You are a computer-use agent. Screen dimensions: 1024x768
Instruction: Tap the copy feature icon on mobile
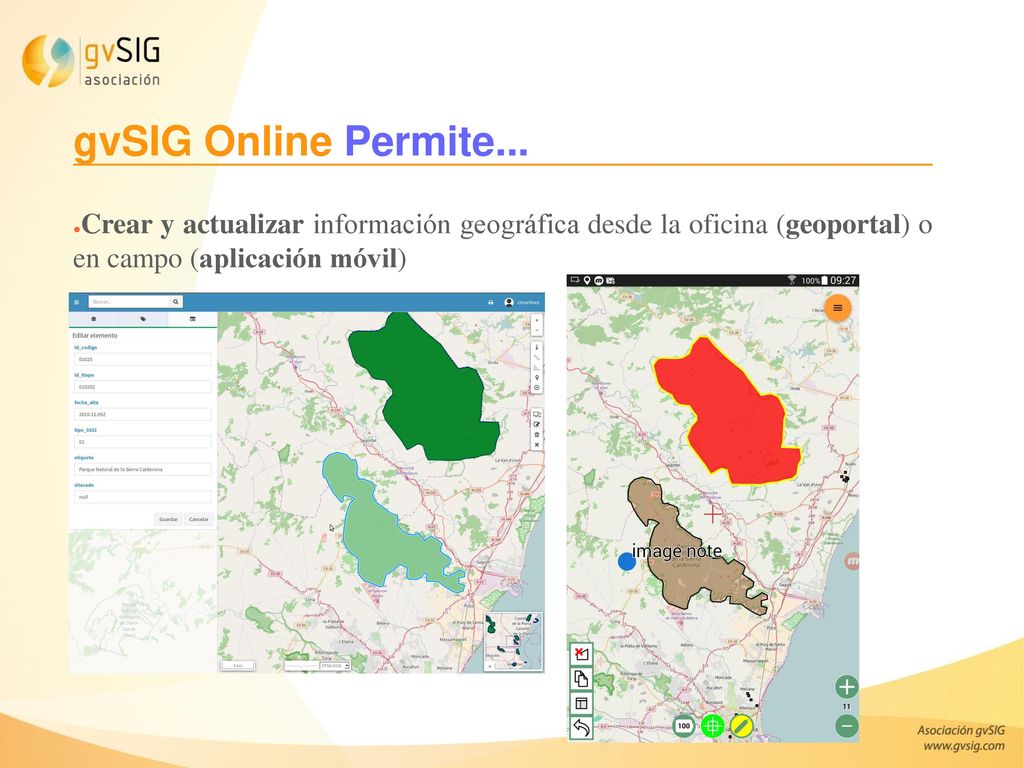[x=581, y=679]
